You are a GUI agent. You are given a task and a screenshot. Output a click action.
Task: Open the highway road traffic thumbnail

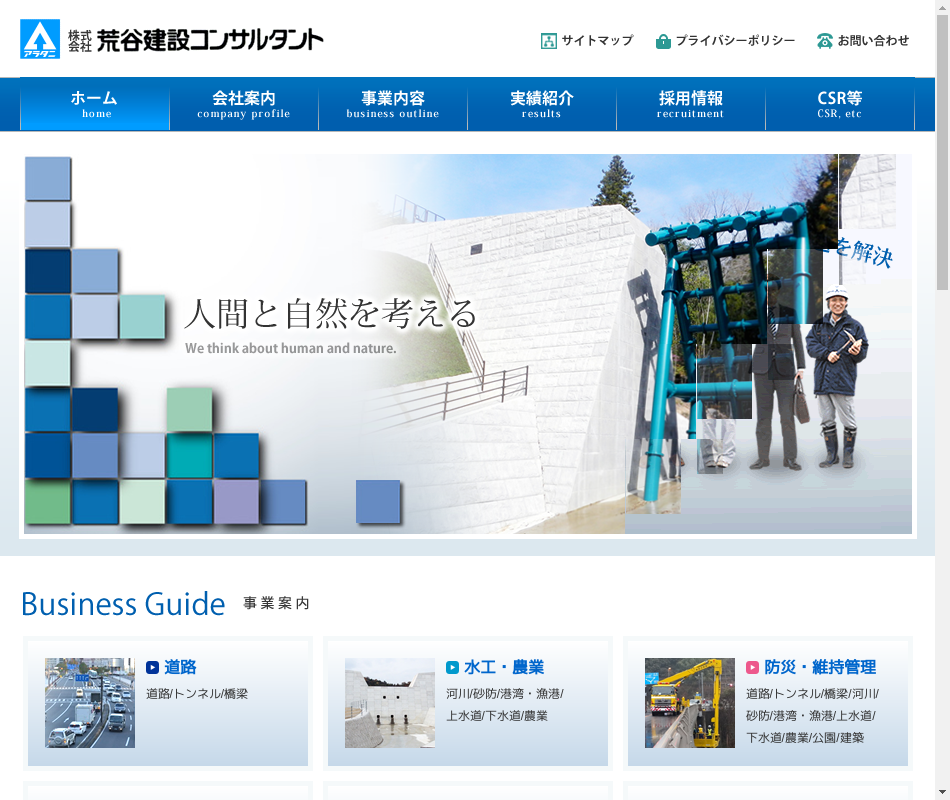click(x=90, y=703)
